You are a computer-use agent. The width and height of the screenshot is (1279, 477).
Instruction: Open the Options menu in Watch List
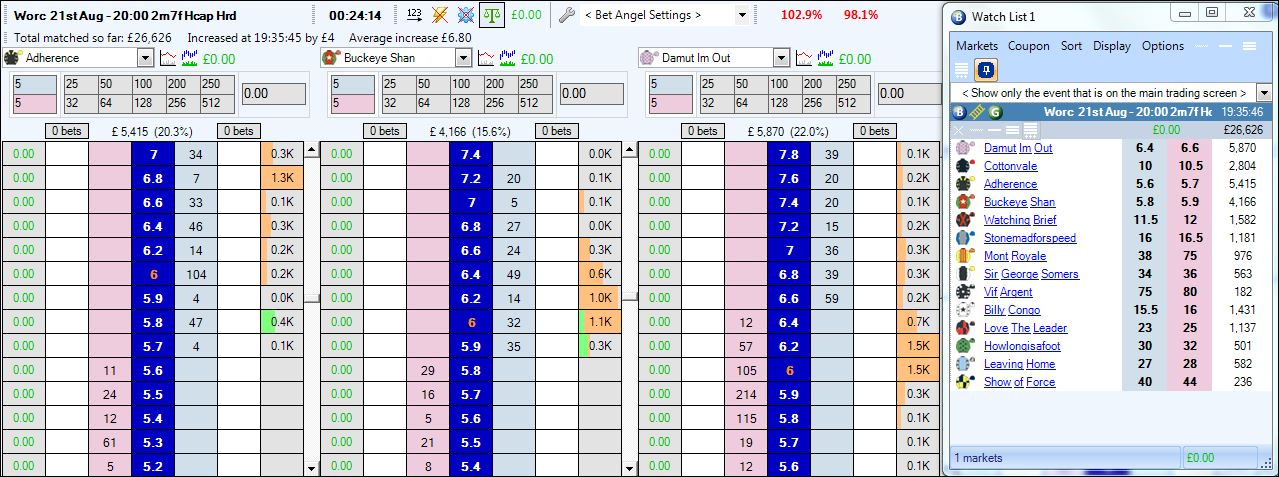(1162, 46)
